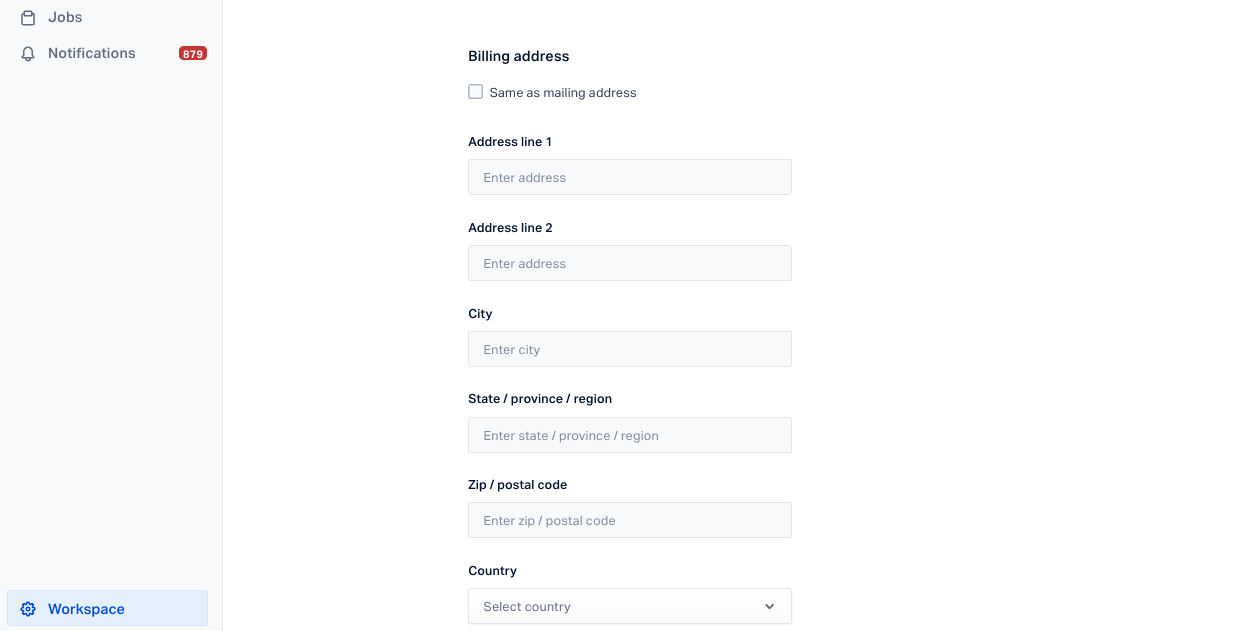Focus the Address line 1 field
This screenshot has width=1256, height=631.
pyautogui.click(x=630, y=177)
